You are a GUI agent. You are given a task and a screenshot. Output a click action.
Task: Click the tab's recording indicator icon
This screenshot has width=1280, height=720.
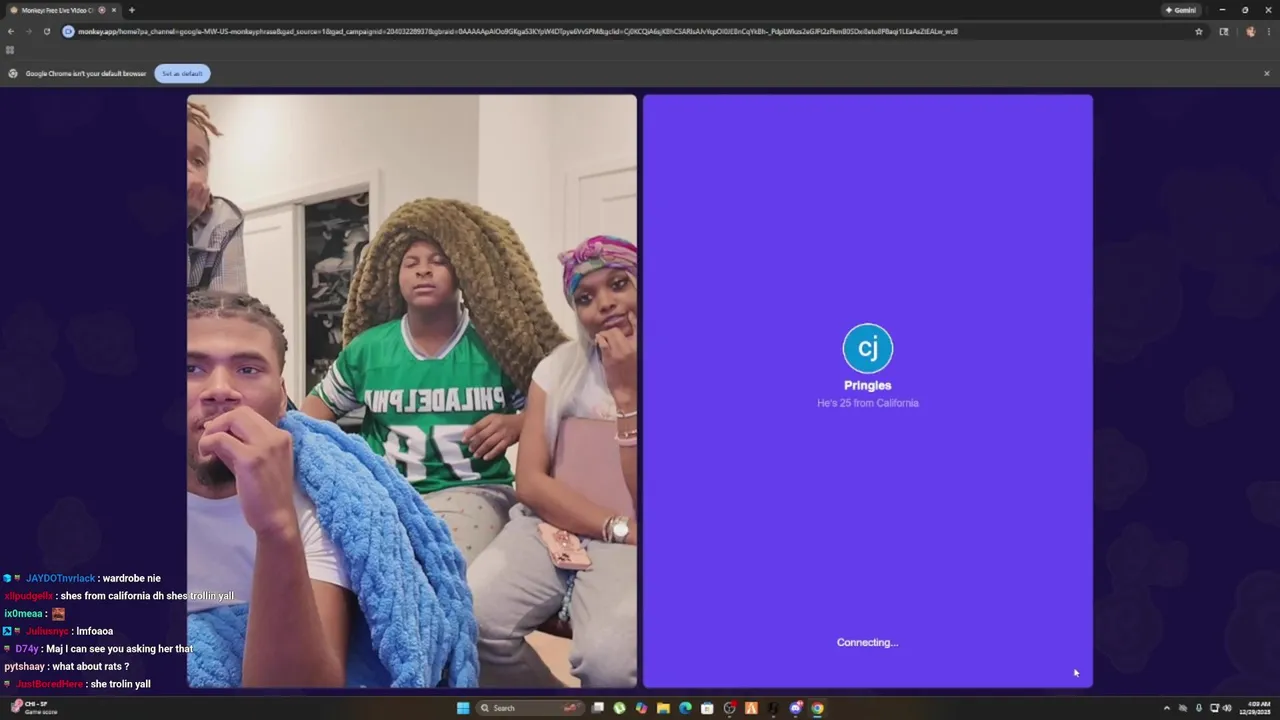pyautogui.click(x=102, y=10)
